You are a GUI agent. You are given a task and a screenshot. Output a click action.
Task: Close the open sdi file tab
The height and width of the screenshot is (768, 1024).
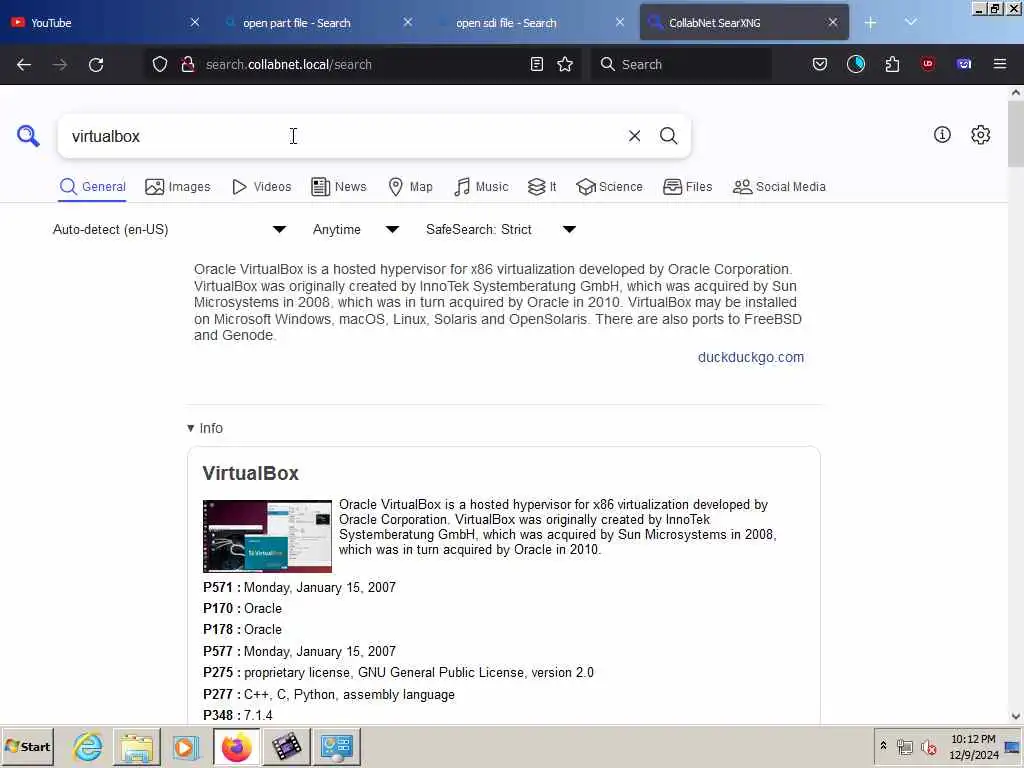[x=620, y=23]
